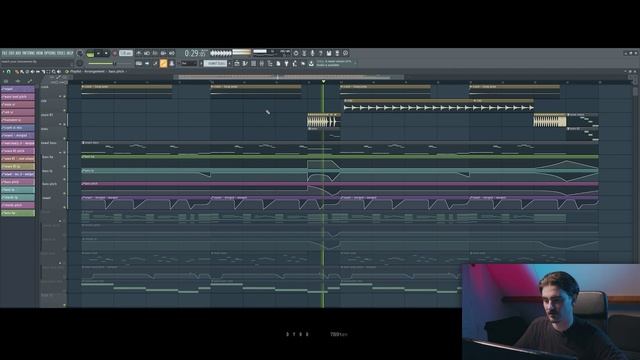The image size is (640, 360).
Task: Toggle mute switch on bass pitch track
Action: point(64,193)
